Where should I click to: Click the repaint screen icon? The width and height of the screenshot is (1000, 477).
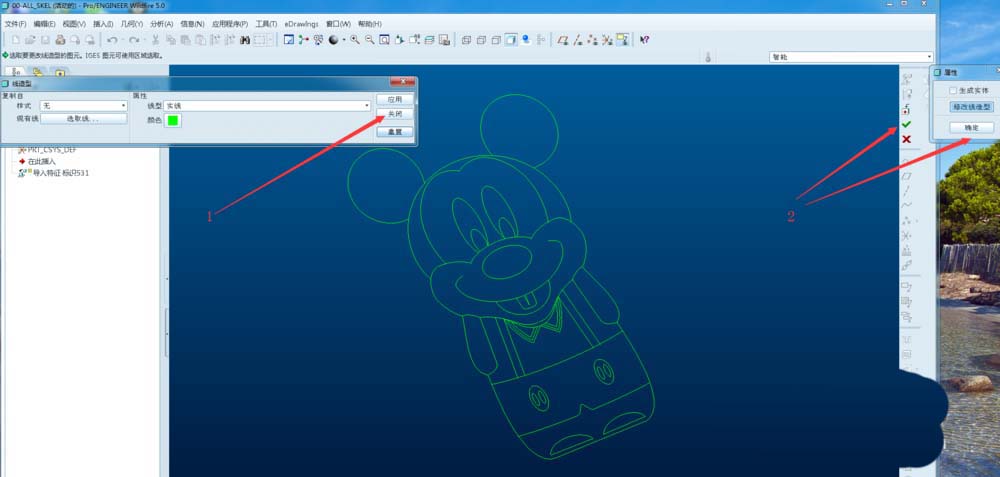click(288, 40)
